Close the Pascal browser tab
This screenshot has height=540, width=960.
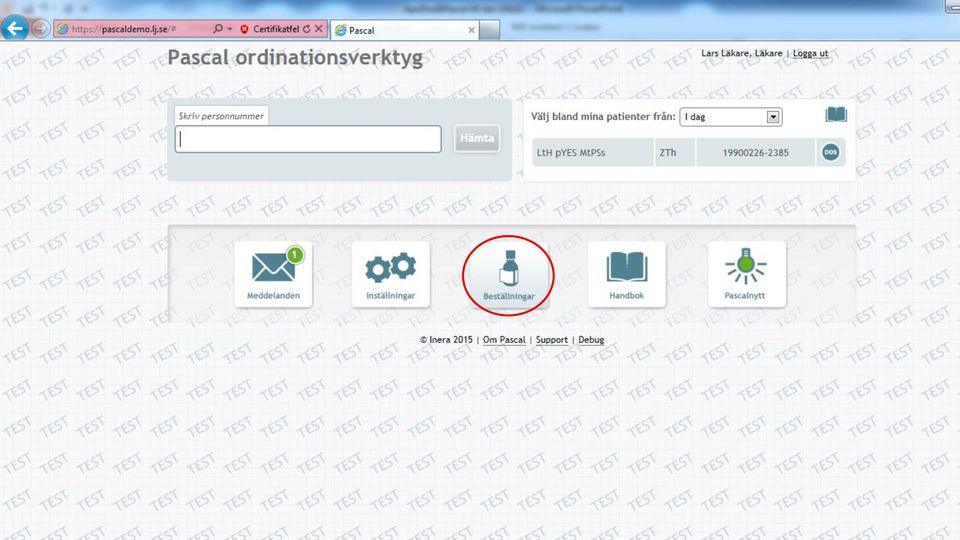pyautogui.click(x=471, y=30)
